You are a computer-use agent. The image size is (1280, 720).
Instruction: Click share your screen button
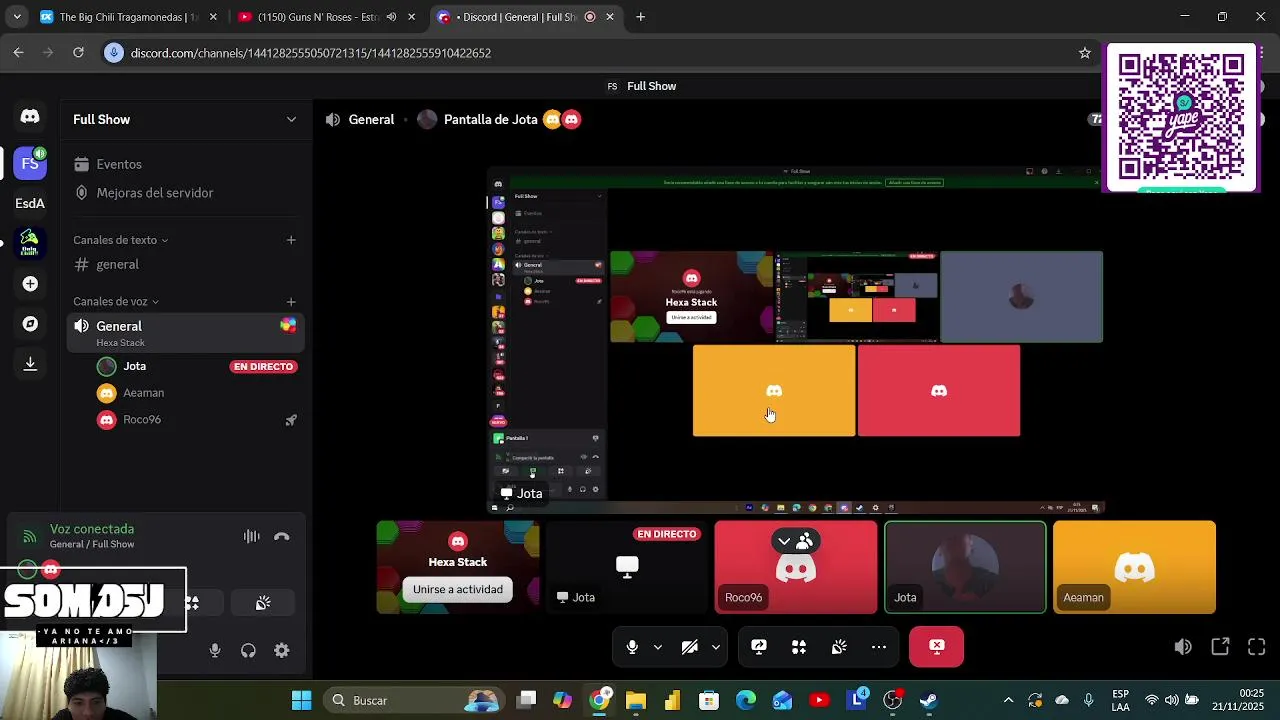[759, 647]
